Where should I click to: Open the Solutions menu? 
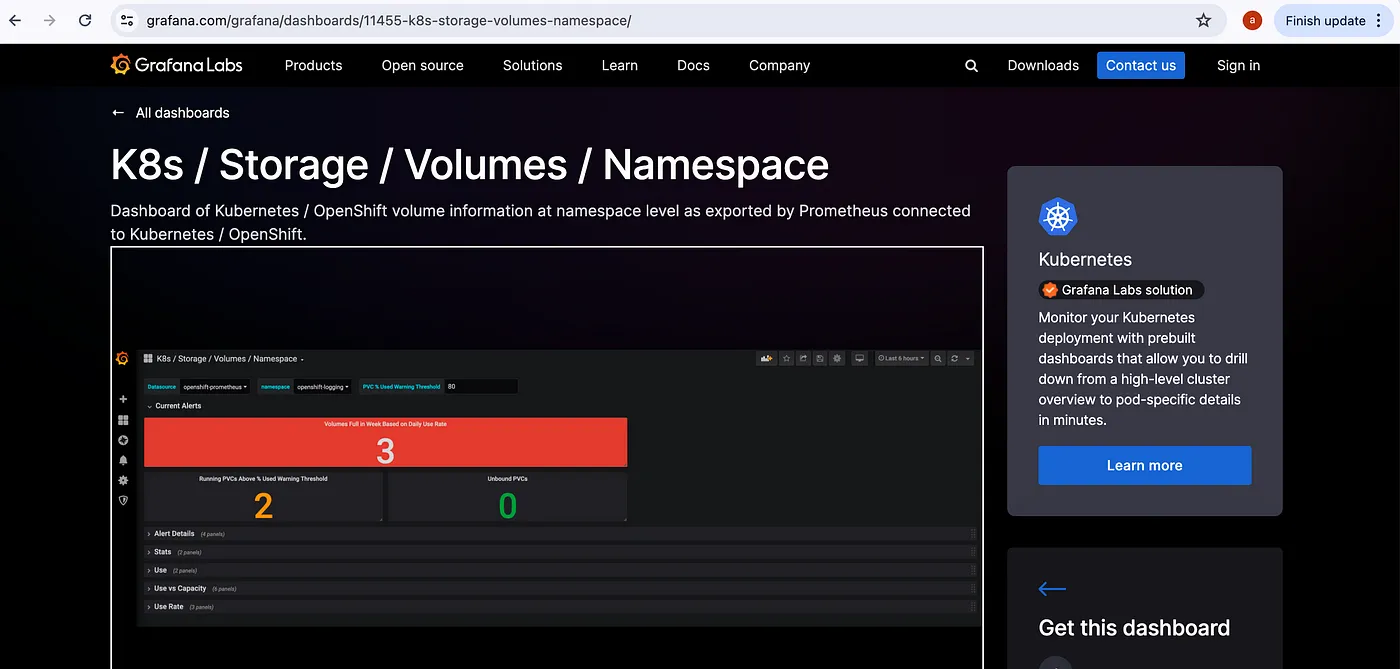(533, 65)
